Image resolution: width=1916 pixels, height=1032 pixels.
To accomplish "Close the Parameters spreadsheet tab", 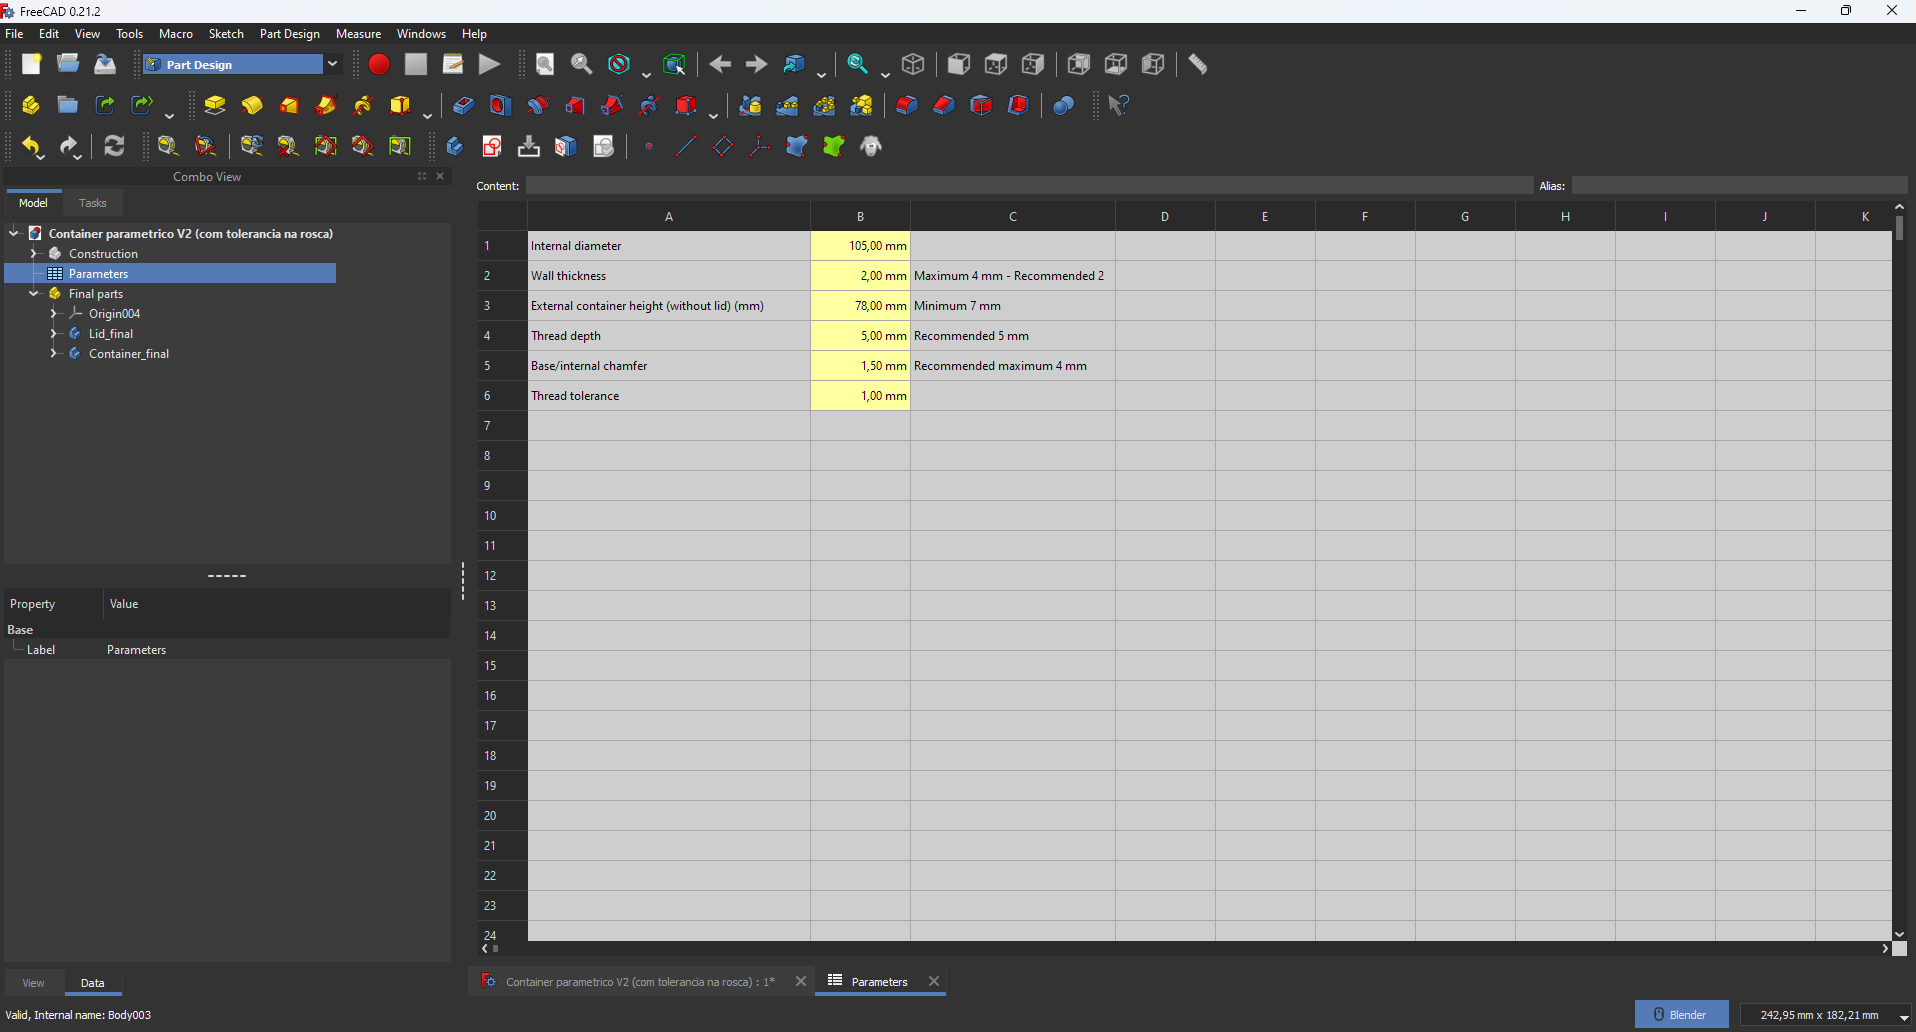I will (x=935, y=982).
